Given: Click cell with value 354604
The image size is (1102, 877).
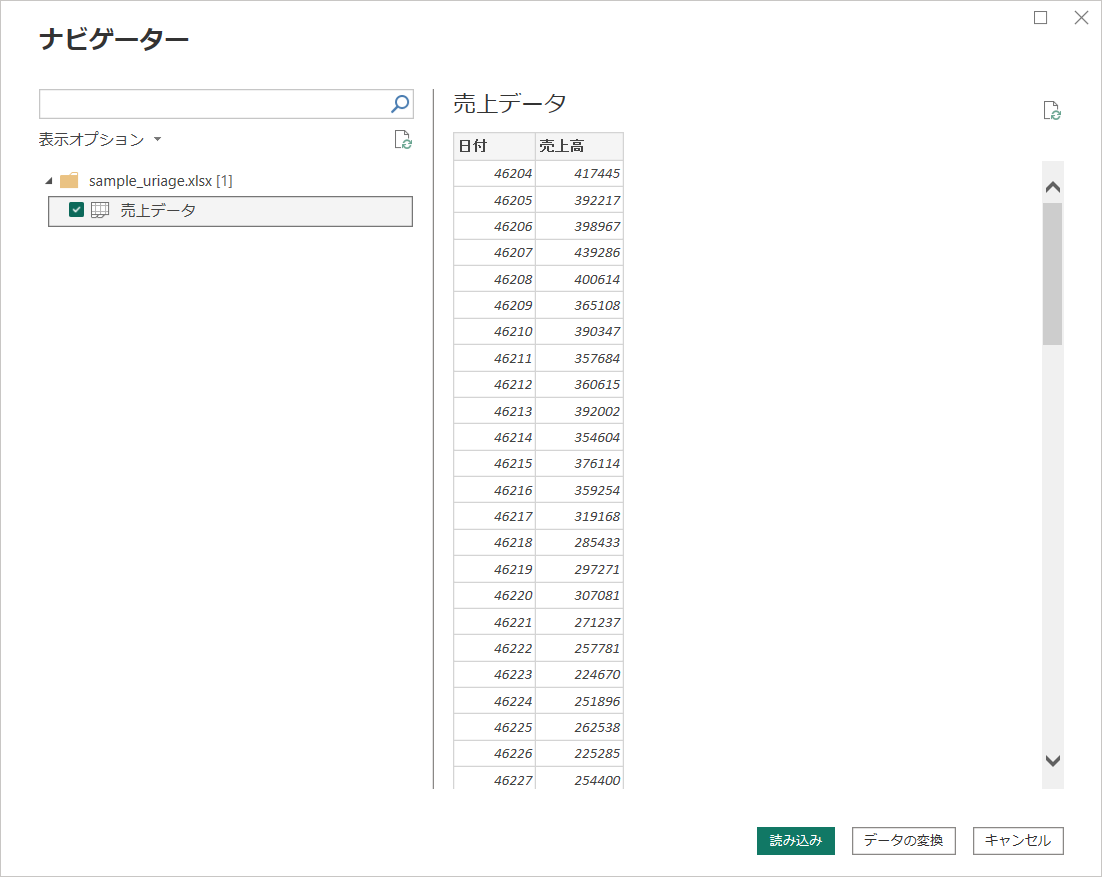Looking at the screenshot, I should point(579,437).
